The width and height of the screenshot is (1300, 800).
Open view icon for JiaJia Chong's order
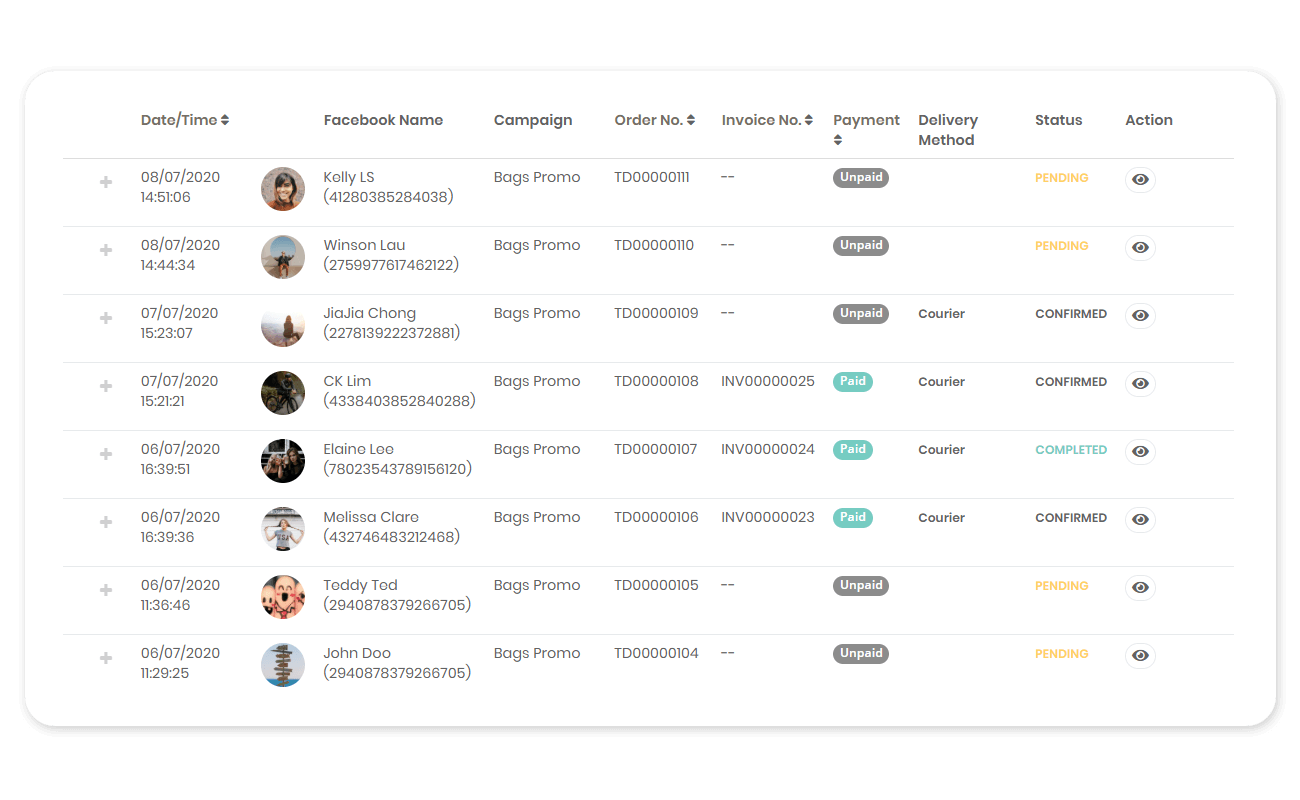click(x=1140, y=316)
